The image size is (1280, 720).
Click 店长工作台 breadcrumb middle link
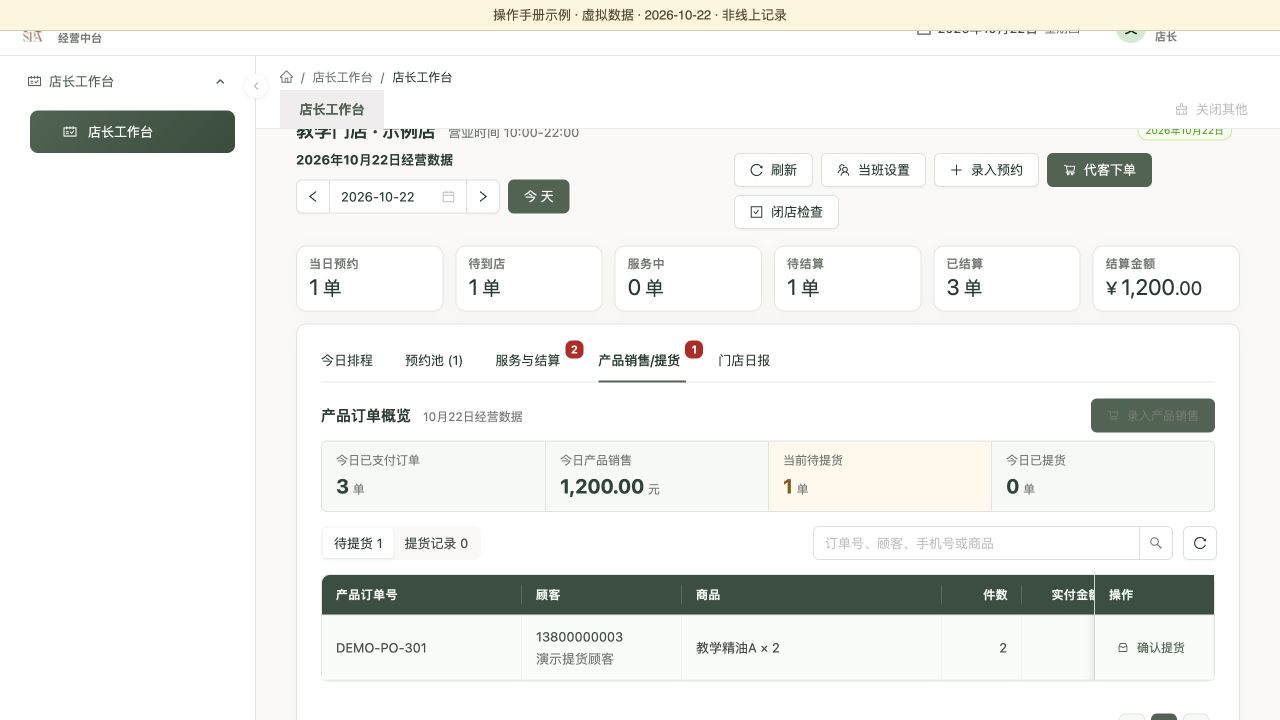pos(342,77)
